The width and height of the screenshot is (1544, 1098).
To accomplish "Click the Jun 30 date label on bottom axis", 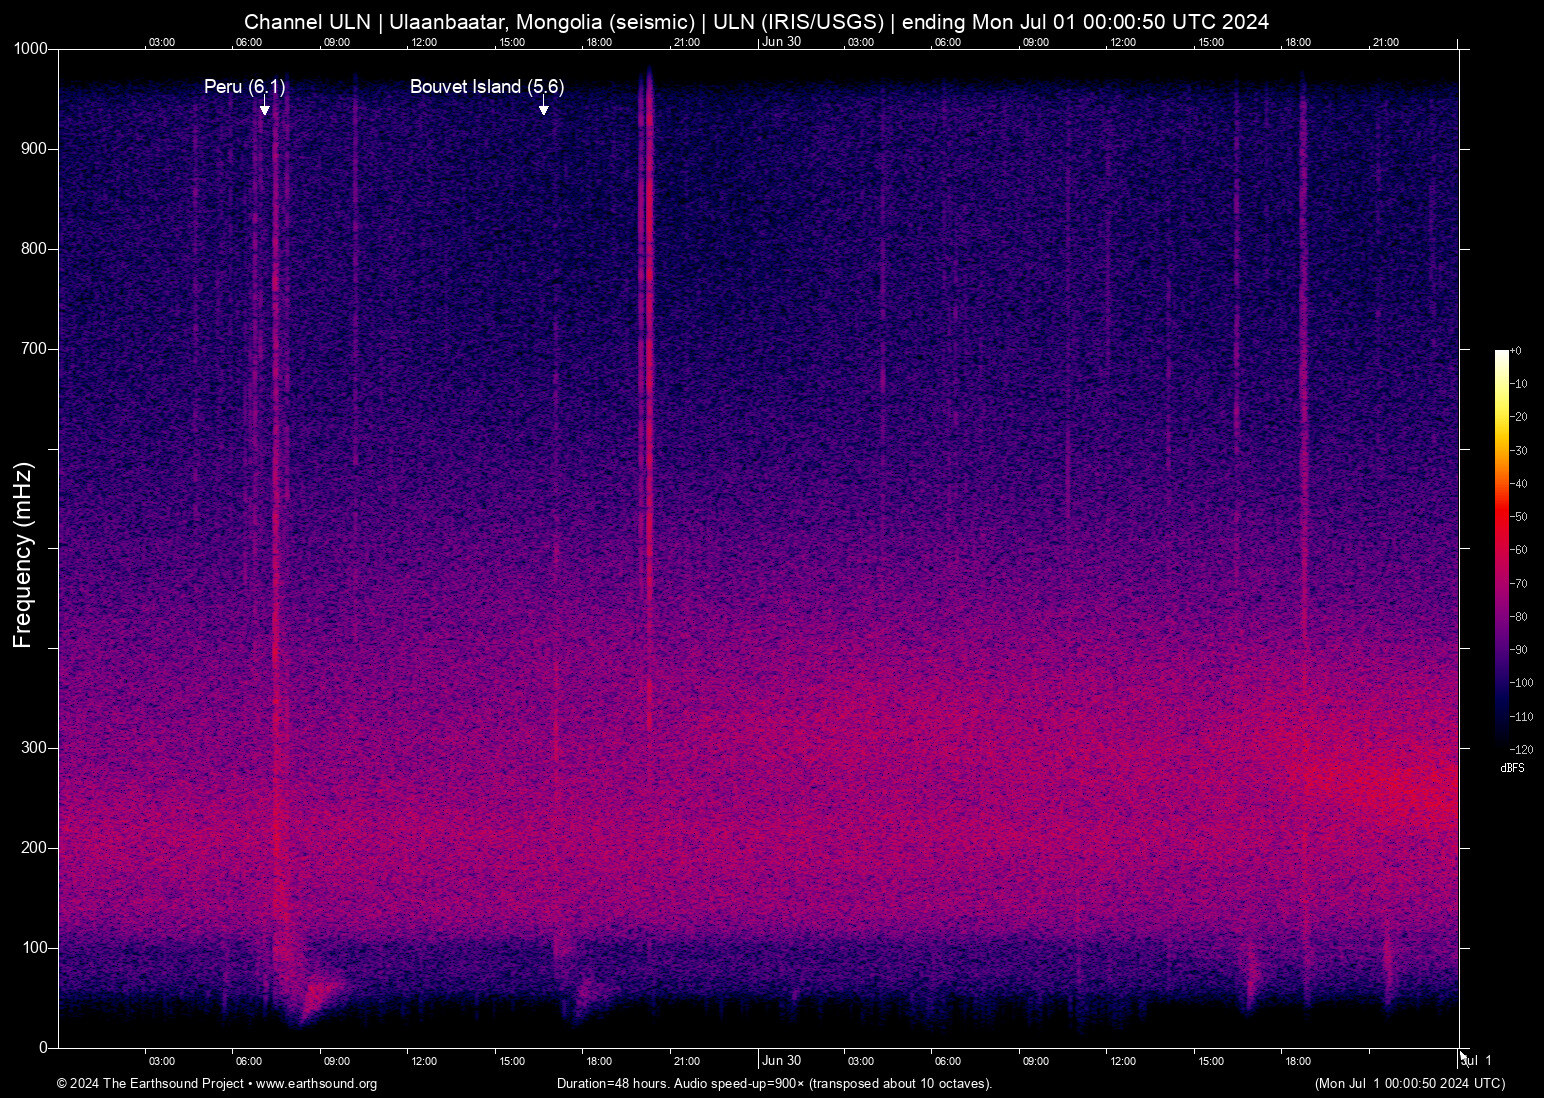I will 782,1061.
